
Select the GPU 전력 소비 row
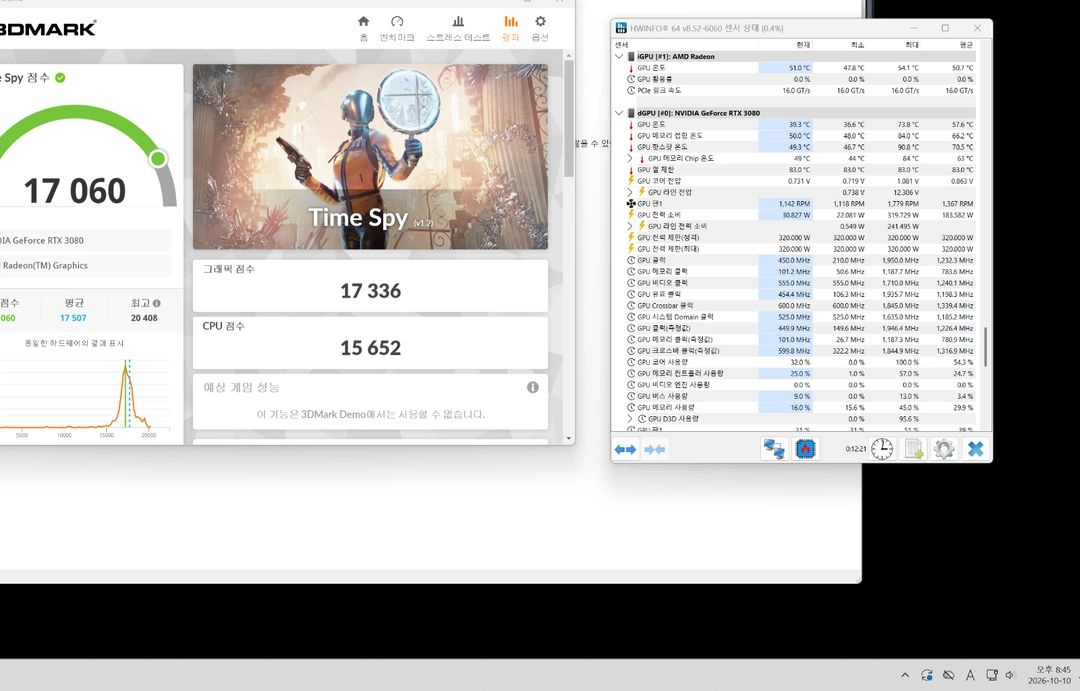tap(799, 215)
